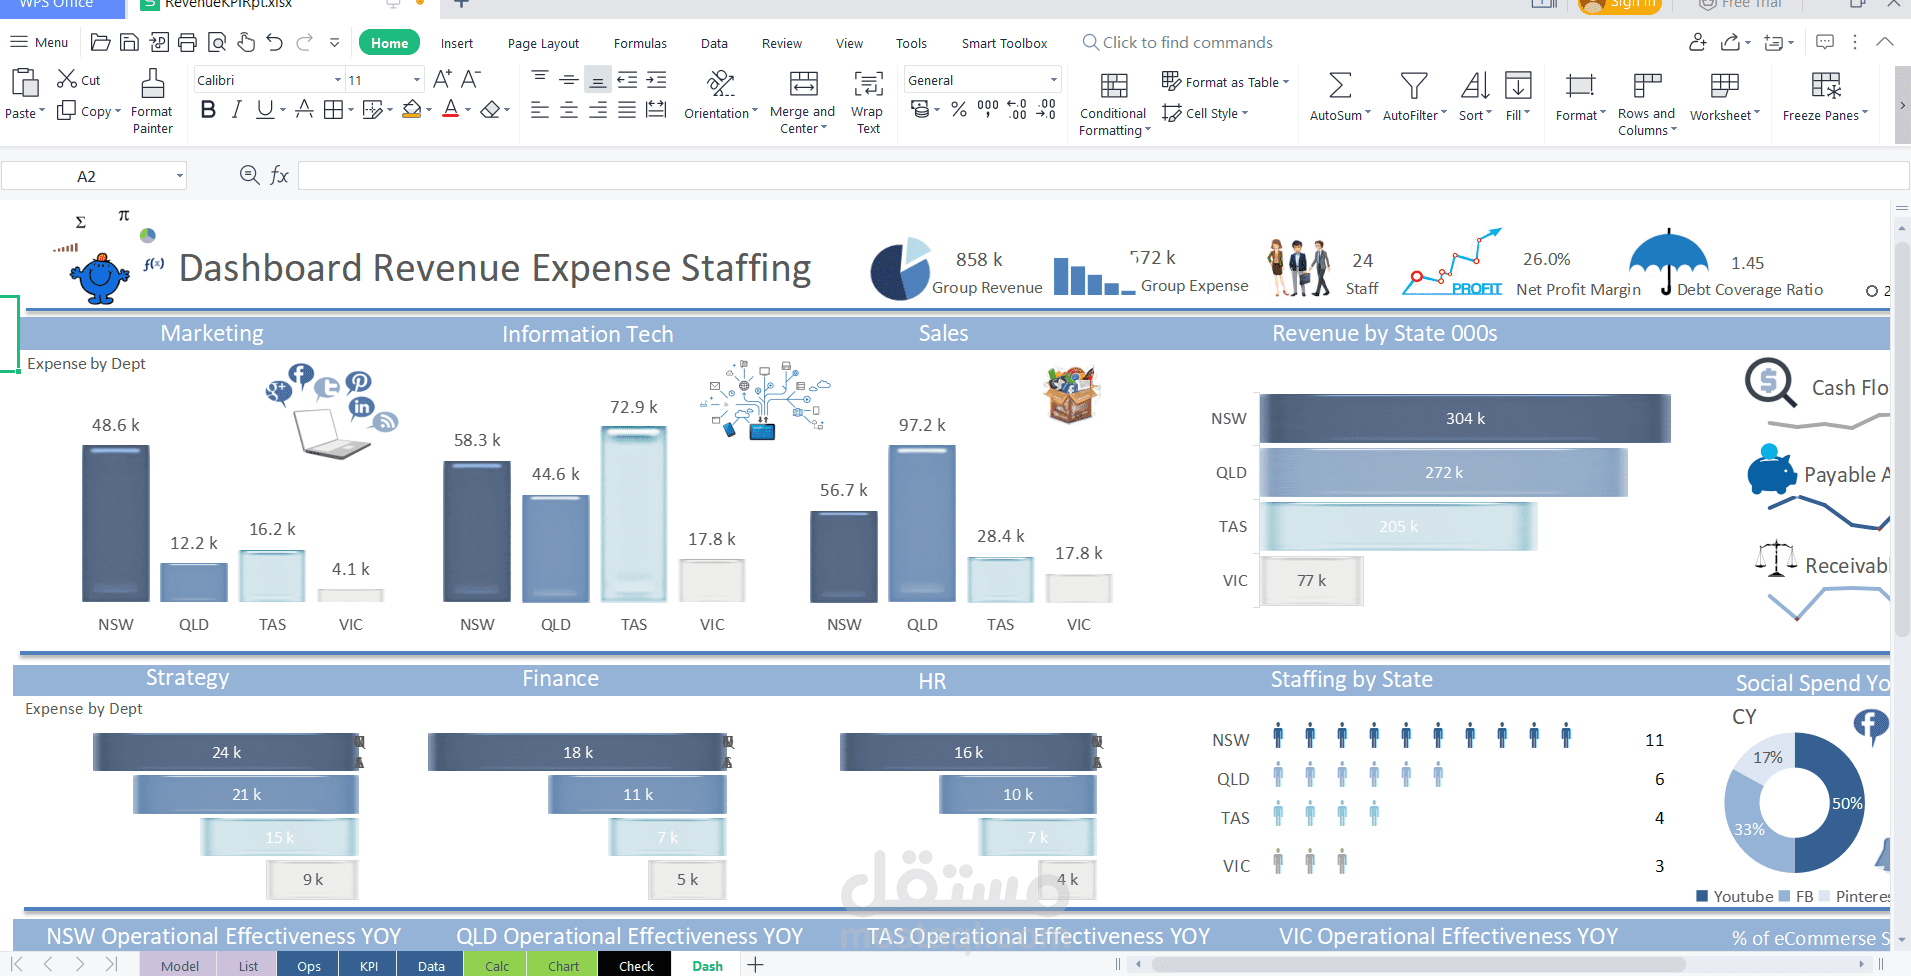Click the AutoFilter funnel icon
1911x976 pixels.
[1414, 86]
